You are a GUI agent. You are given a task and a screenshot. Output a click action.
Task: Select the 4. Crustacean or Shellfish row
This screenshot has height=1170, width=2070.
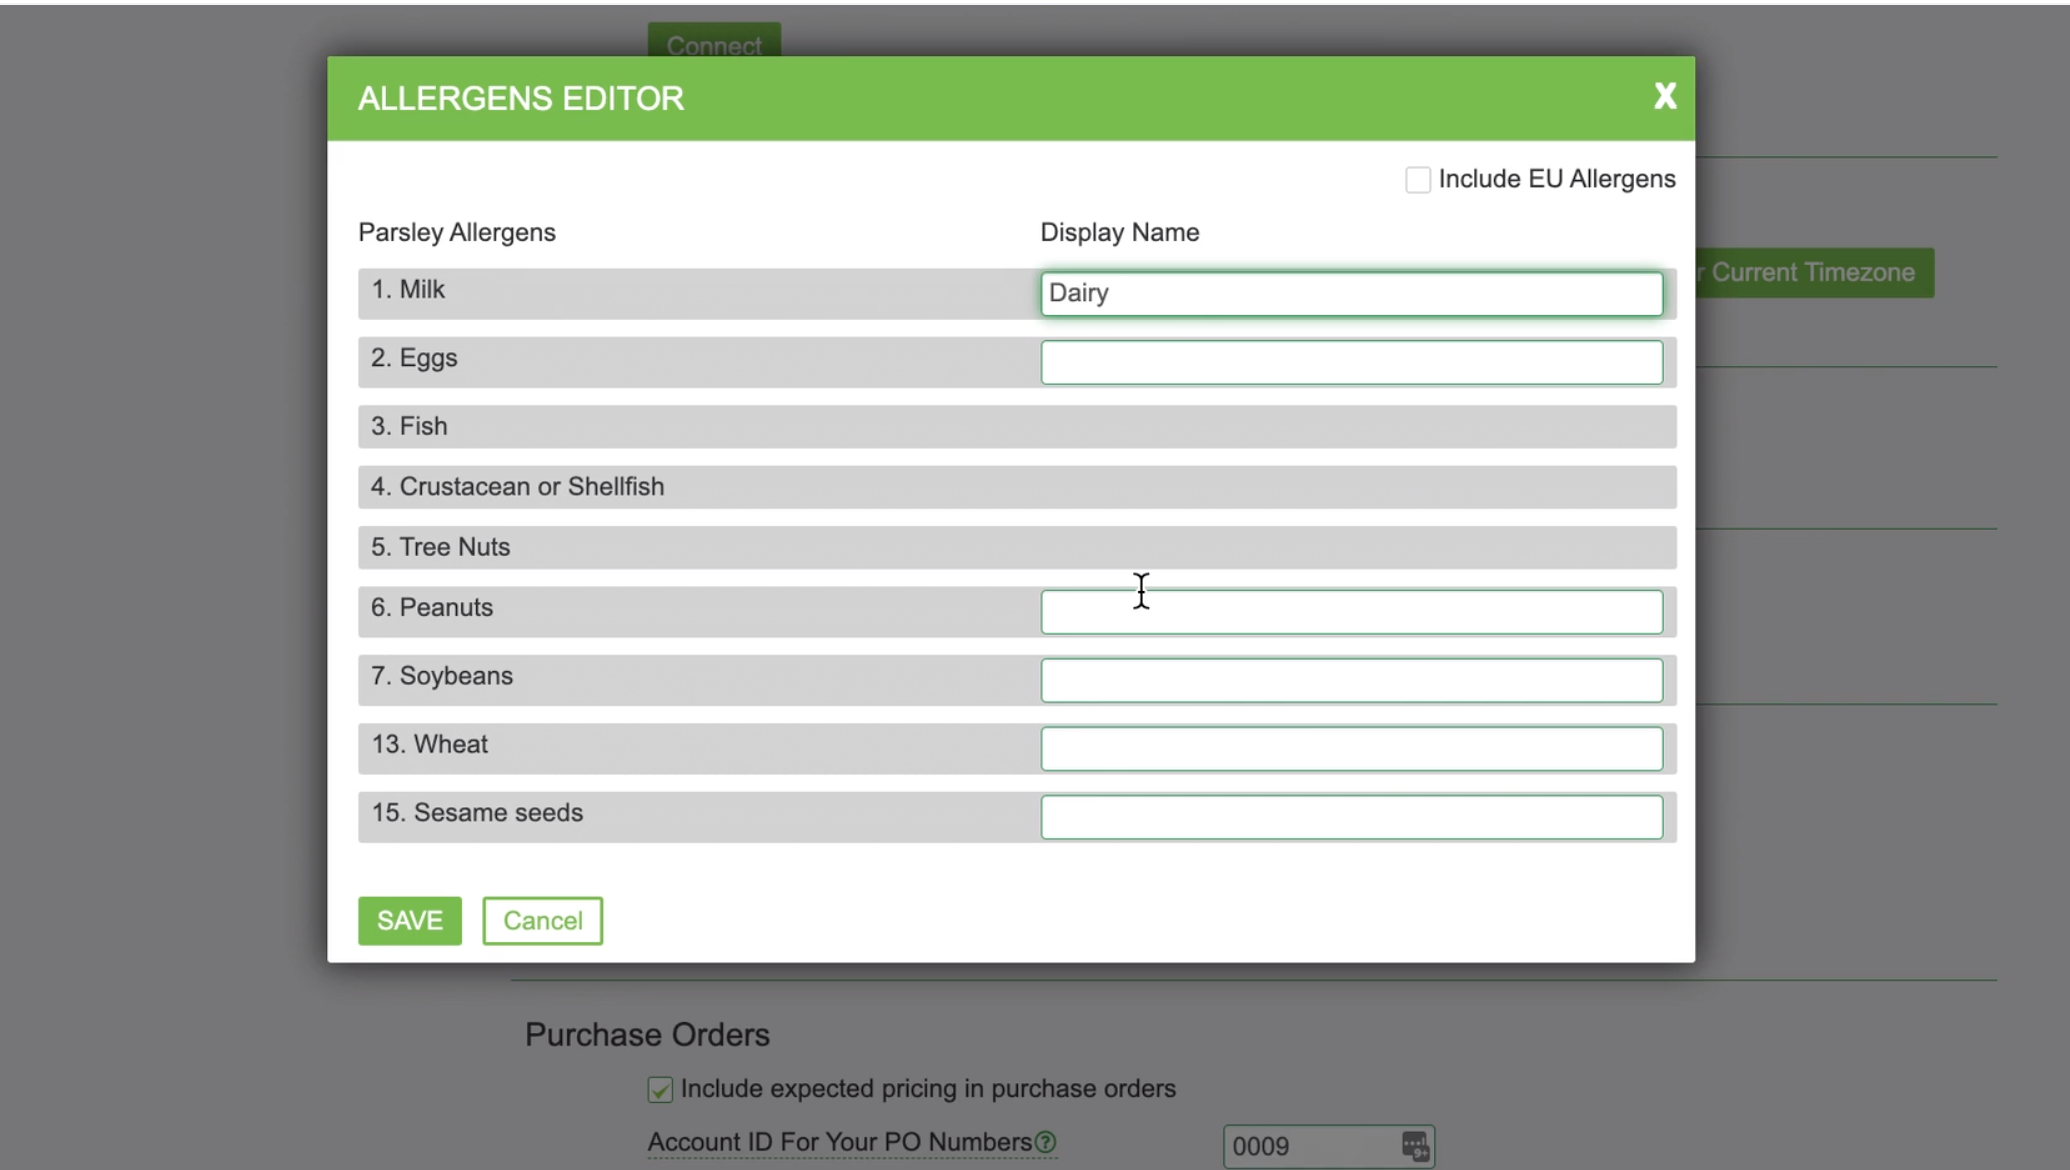click(x=1016, y=487)
